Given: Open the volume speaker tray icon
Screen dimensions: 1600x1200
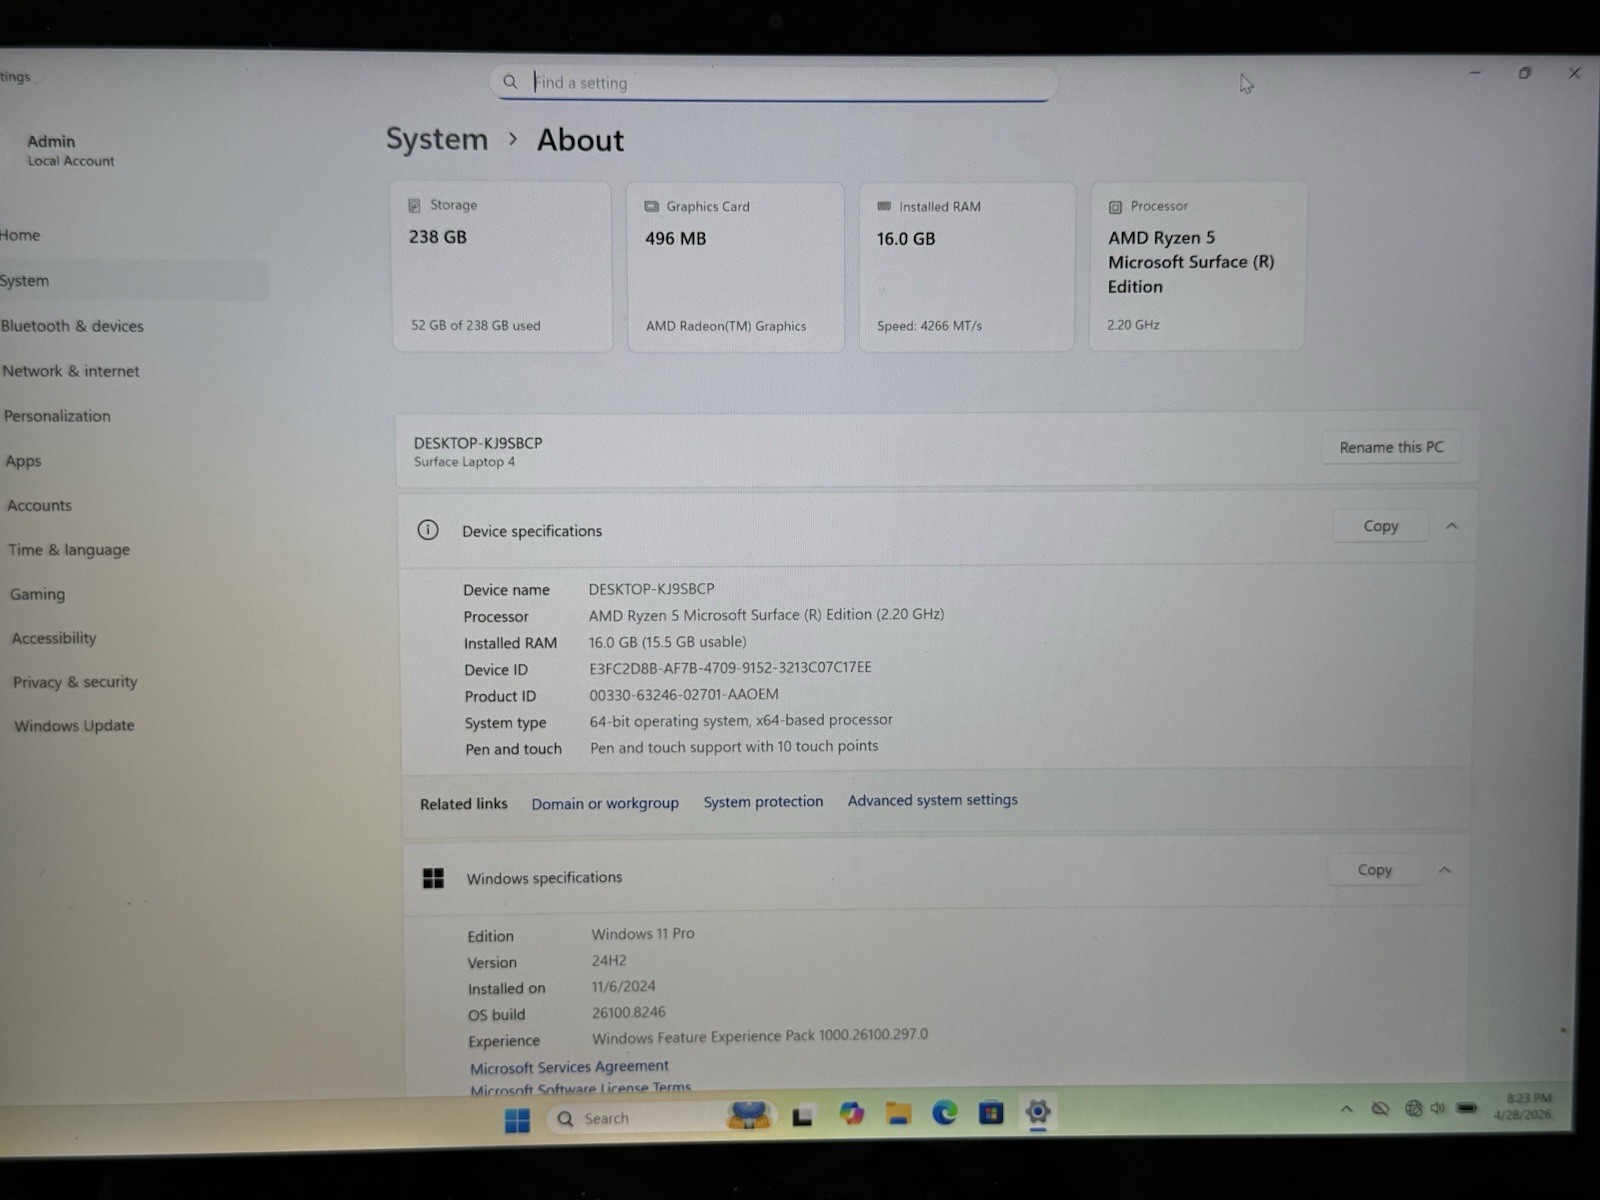Looking at the screenshot, I should (x=1438, y=1108).
